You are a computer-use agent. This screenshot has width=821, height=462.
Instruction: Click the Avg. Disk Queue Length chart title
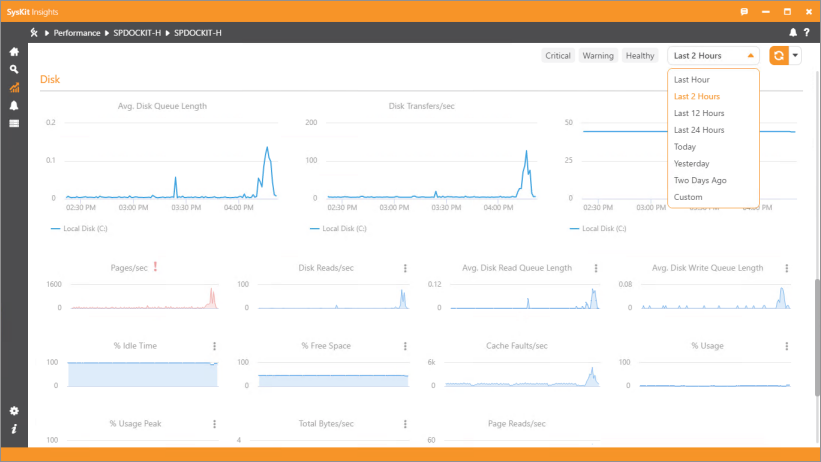(x=162, y=106)
